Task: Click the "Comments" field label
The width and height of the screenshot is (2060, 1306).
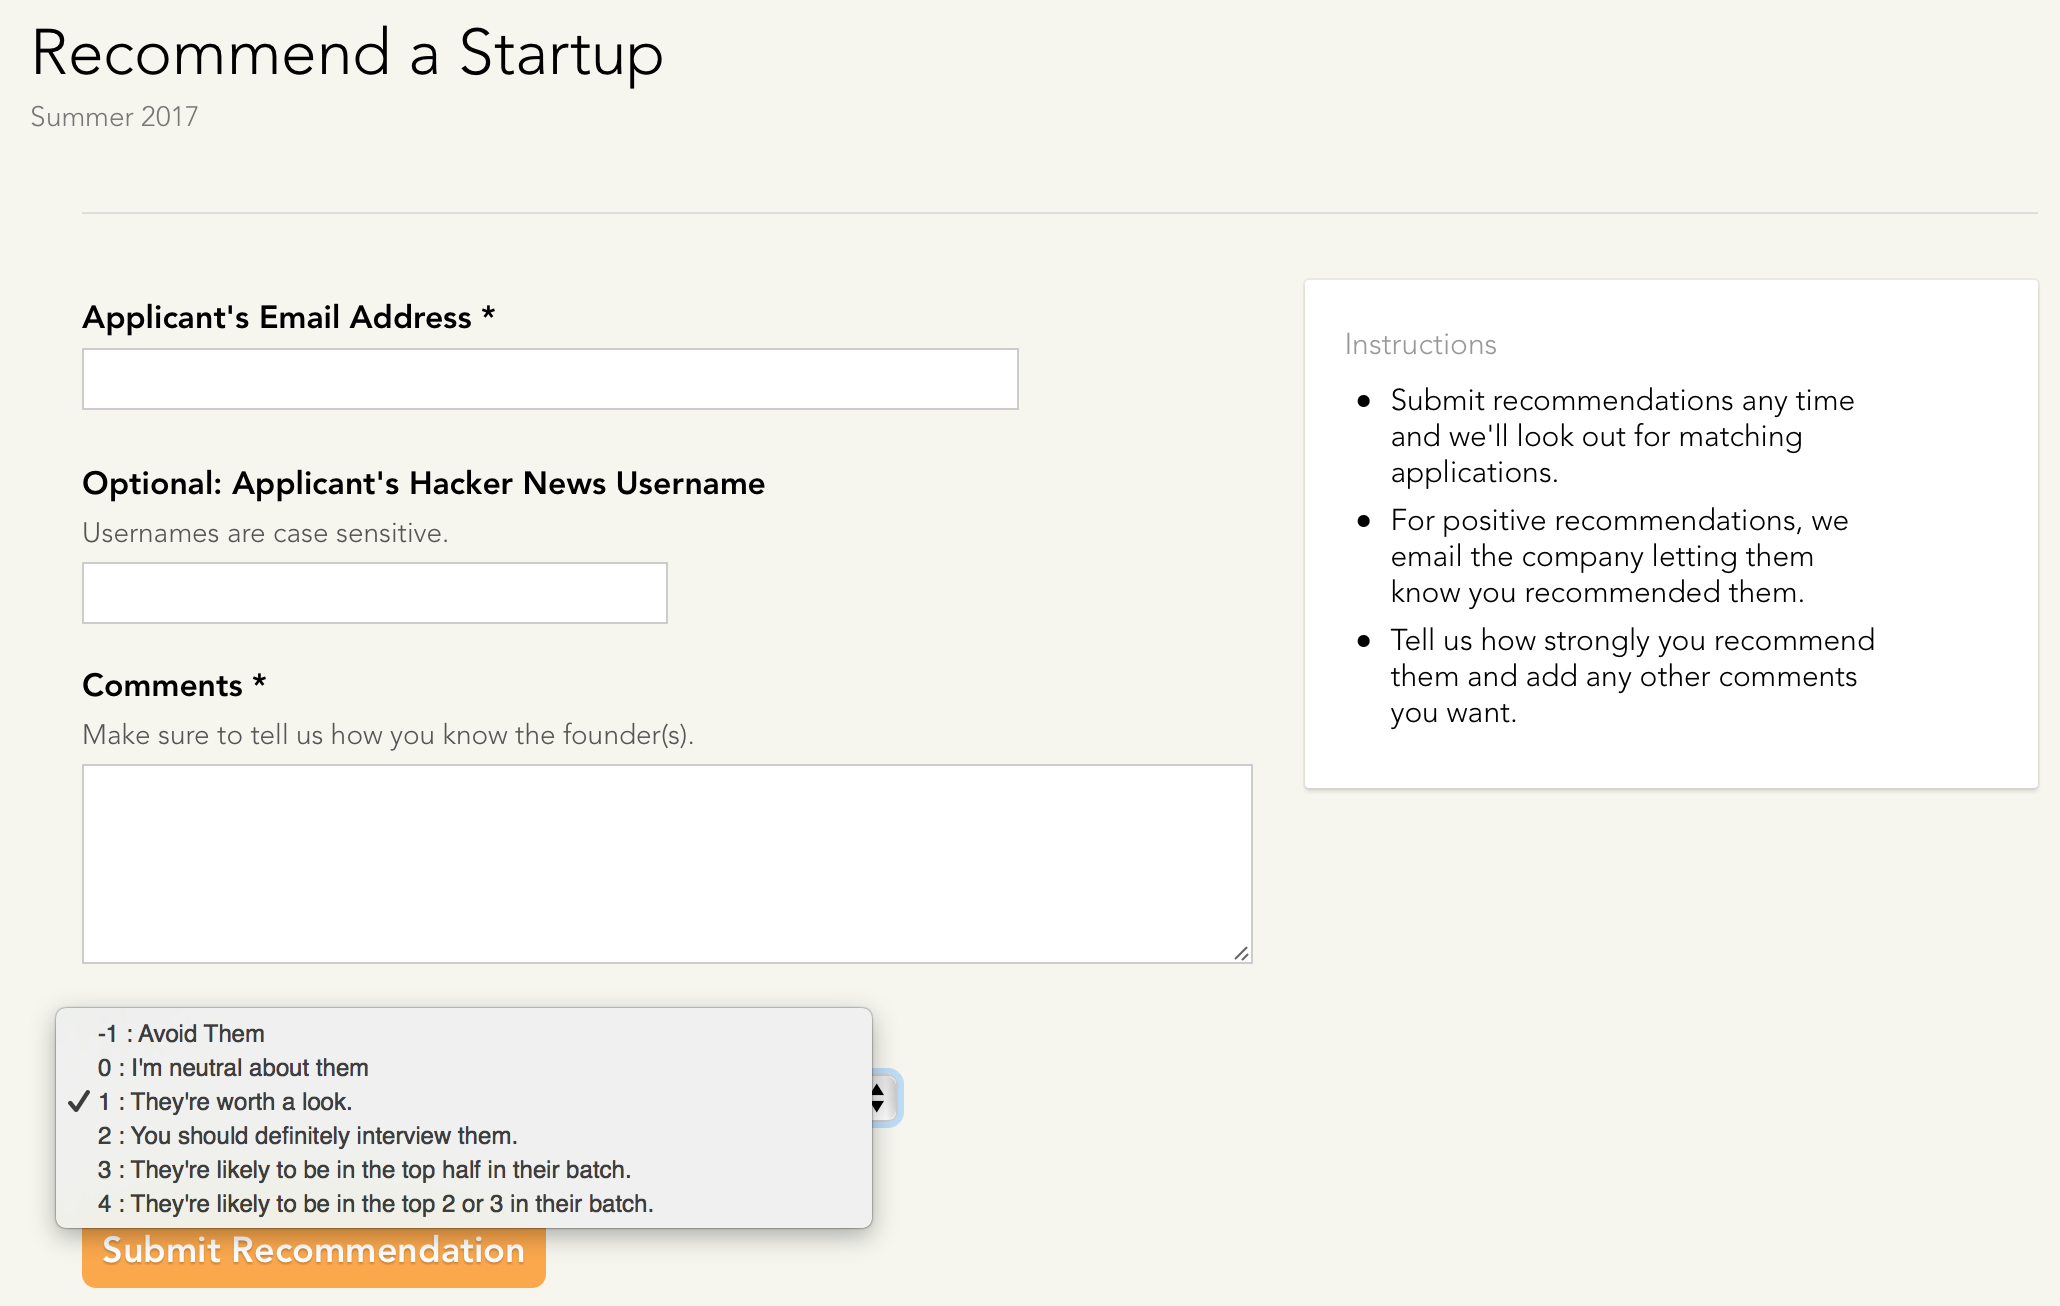Action: coord(162,685)
